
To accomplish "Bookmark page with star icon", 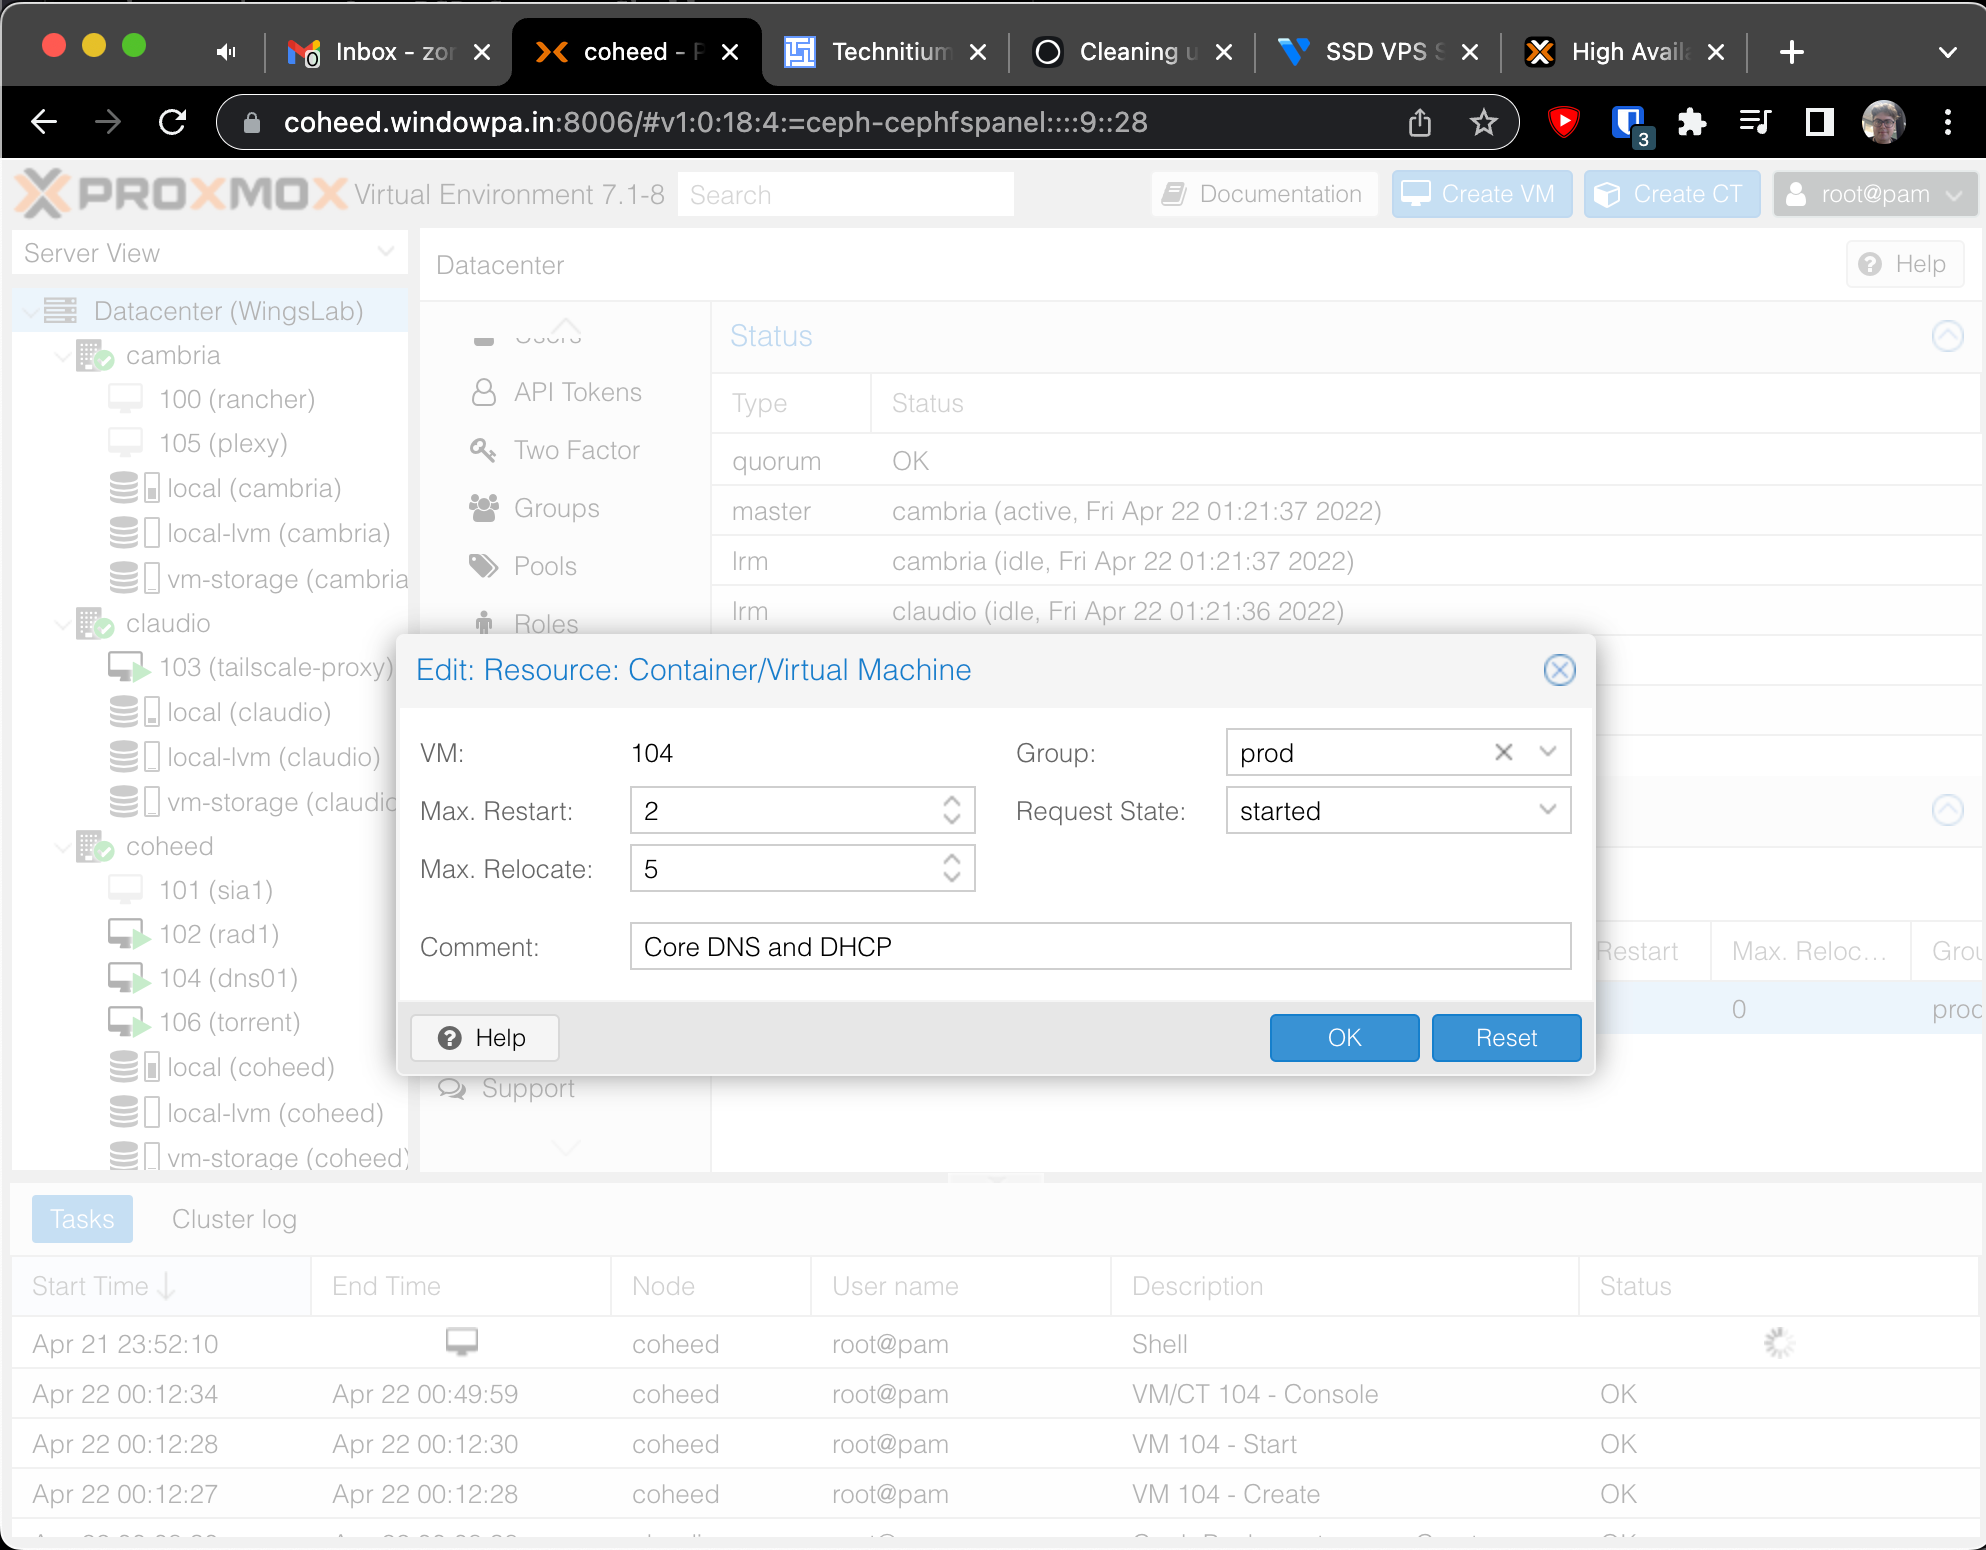I will pos(1483,122).
